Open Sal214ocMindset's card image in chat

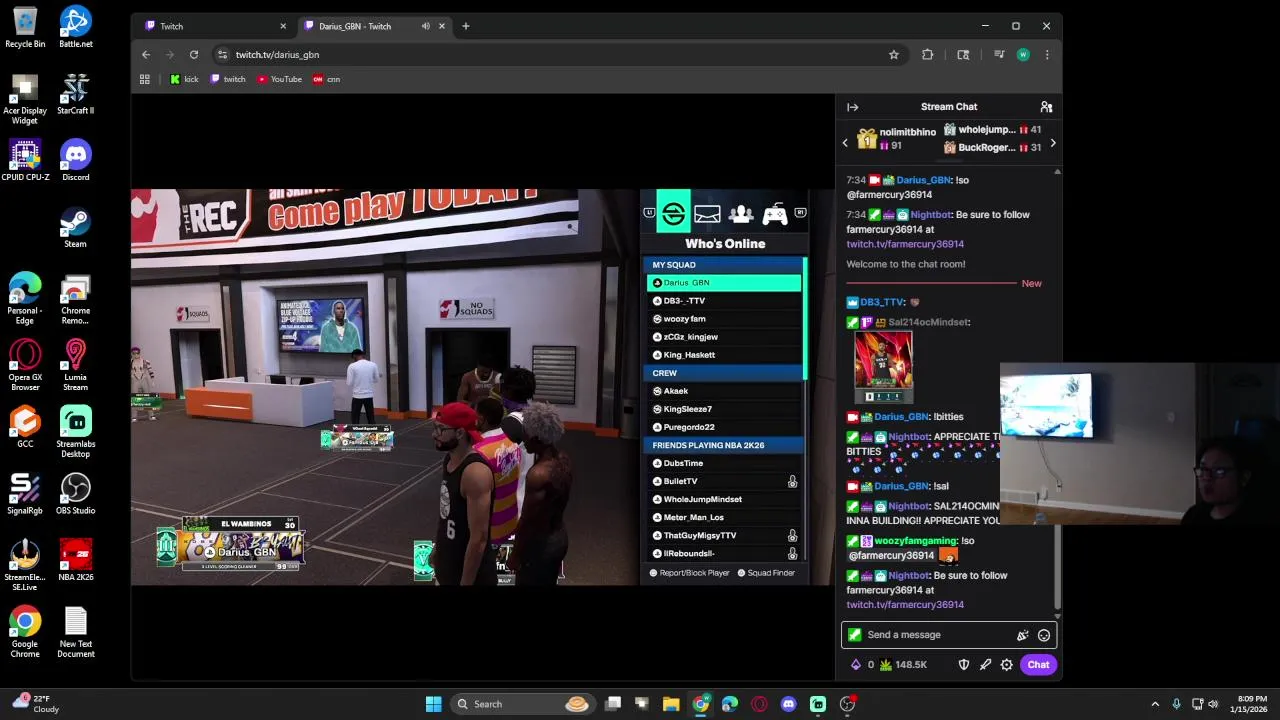883,367
